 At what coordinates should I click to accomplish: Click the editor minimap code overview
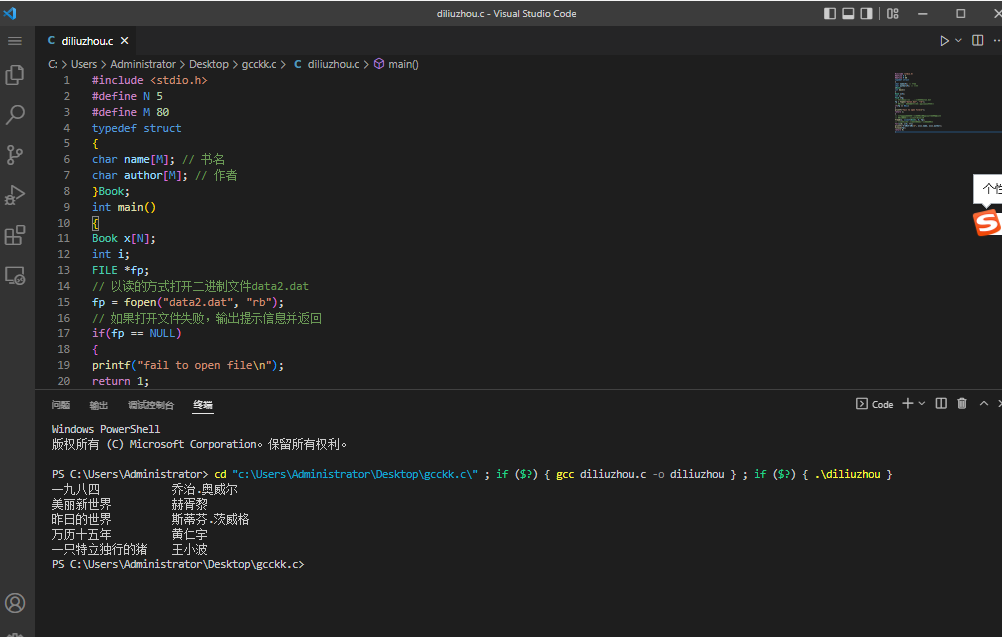tap(918, 102)
